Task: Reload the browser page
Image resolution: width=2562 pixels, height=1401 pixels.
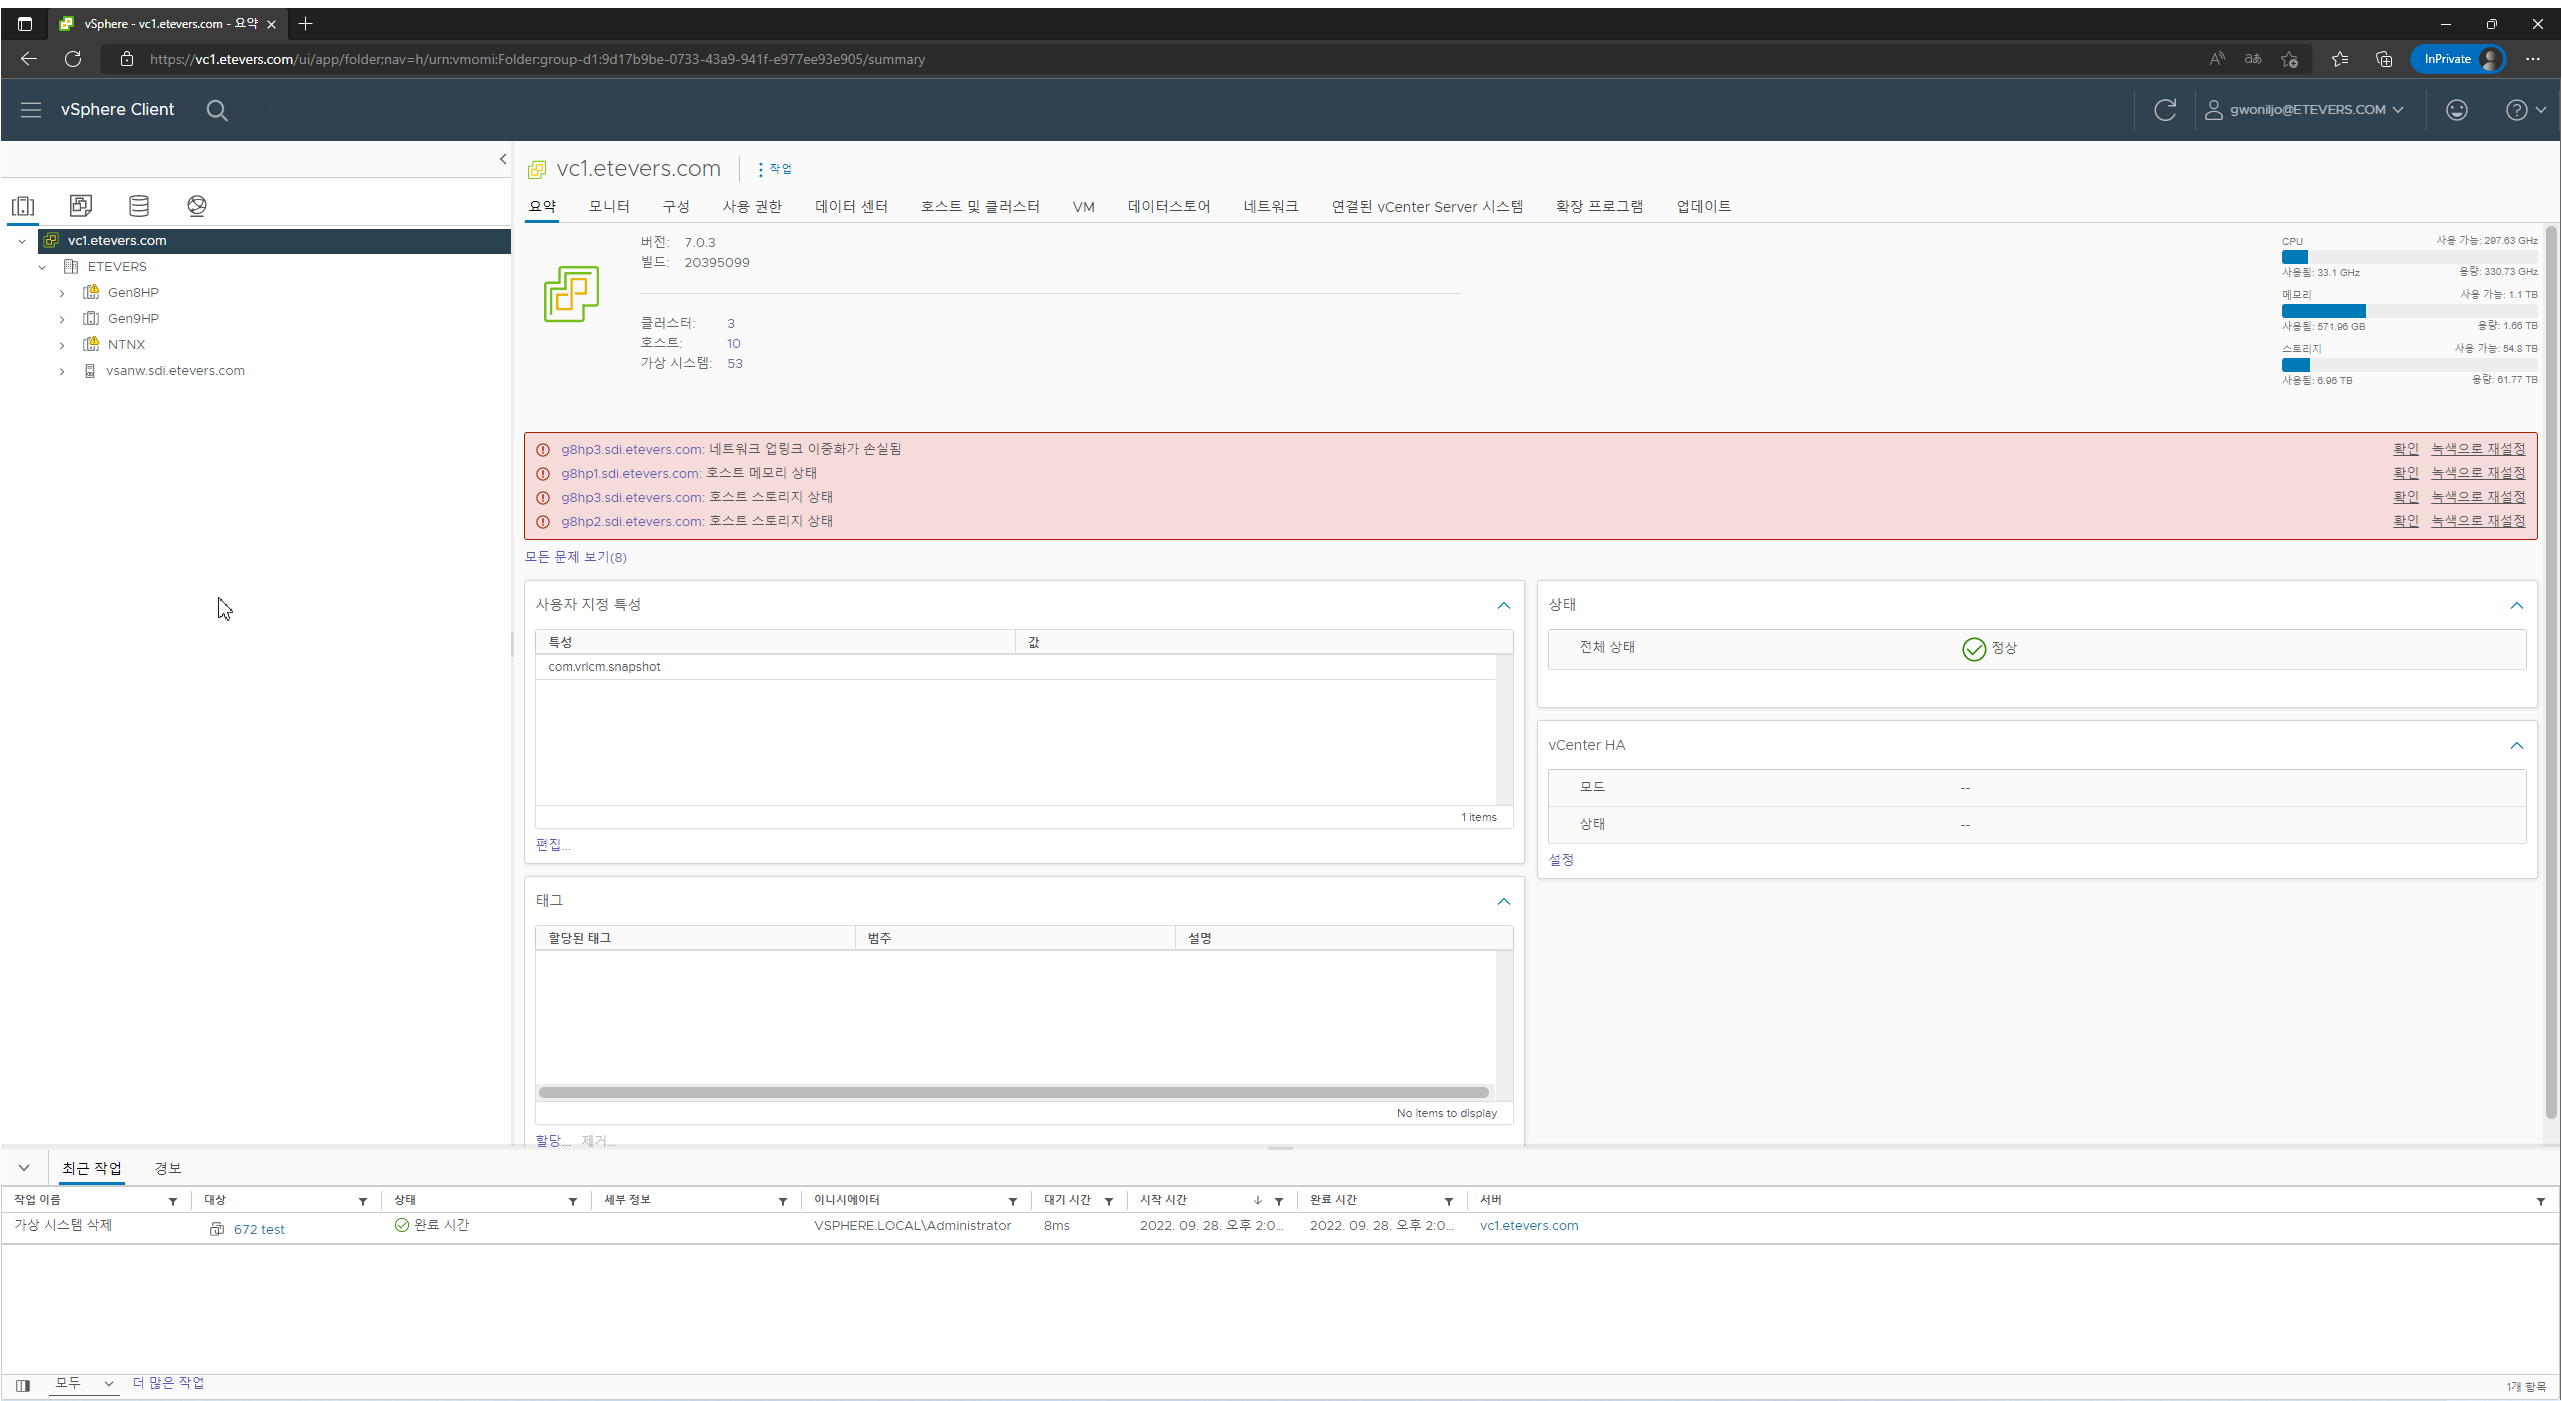Action: click(x=73, y=59)
